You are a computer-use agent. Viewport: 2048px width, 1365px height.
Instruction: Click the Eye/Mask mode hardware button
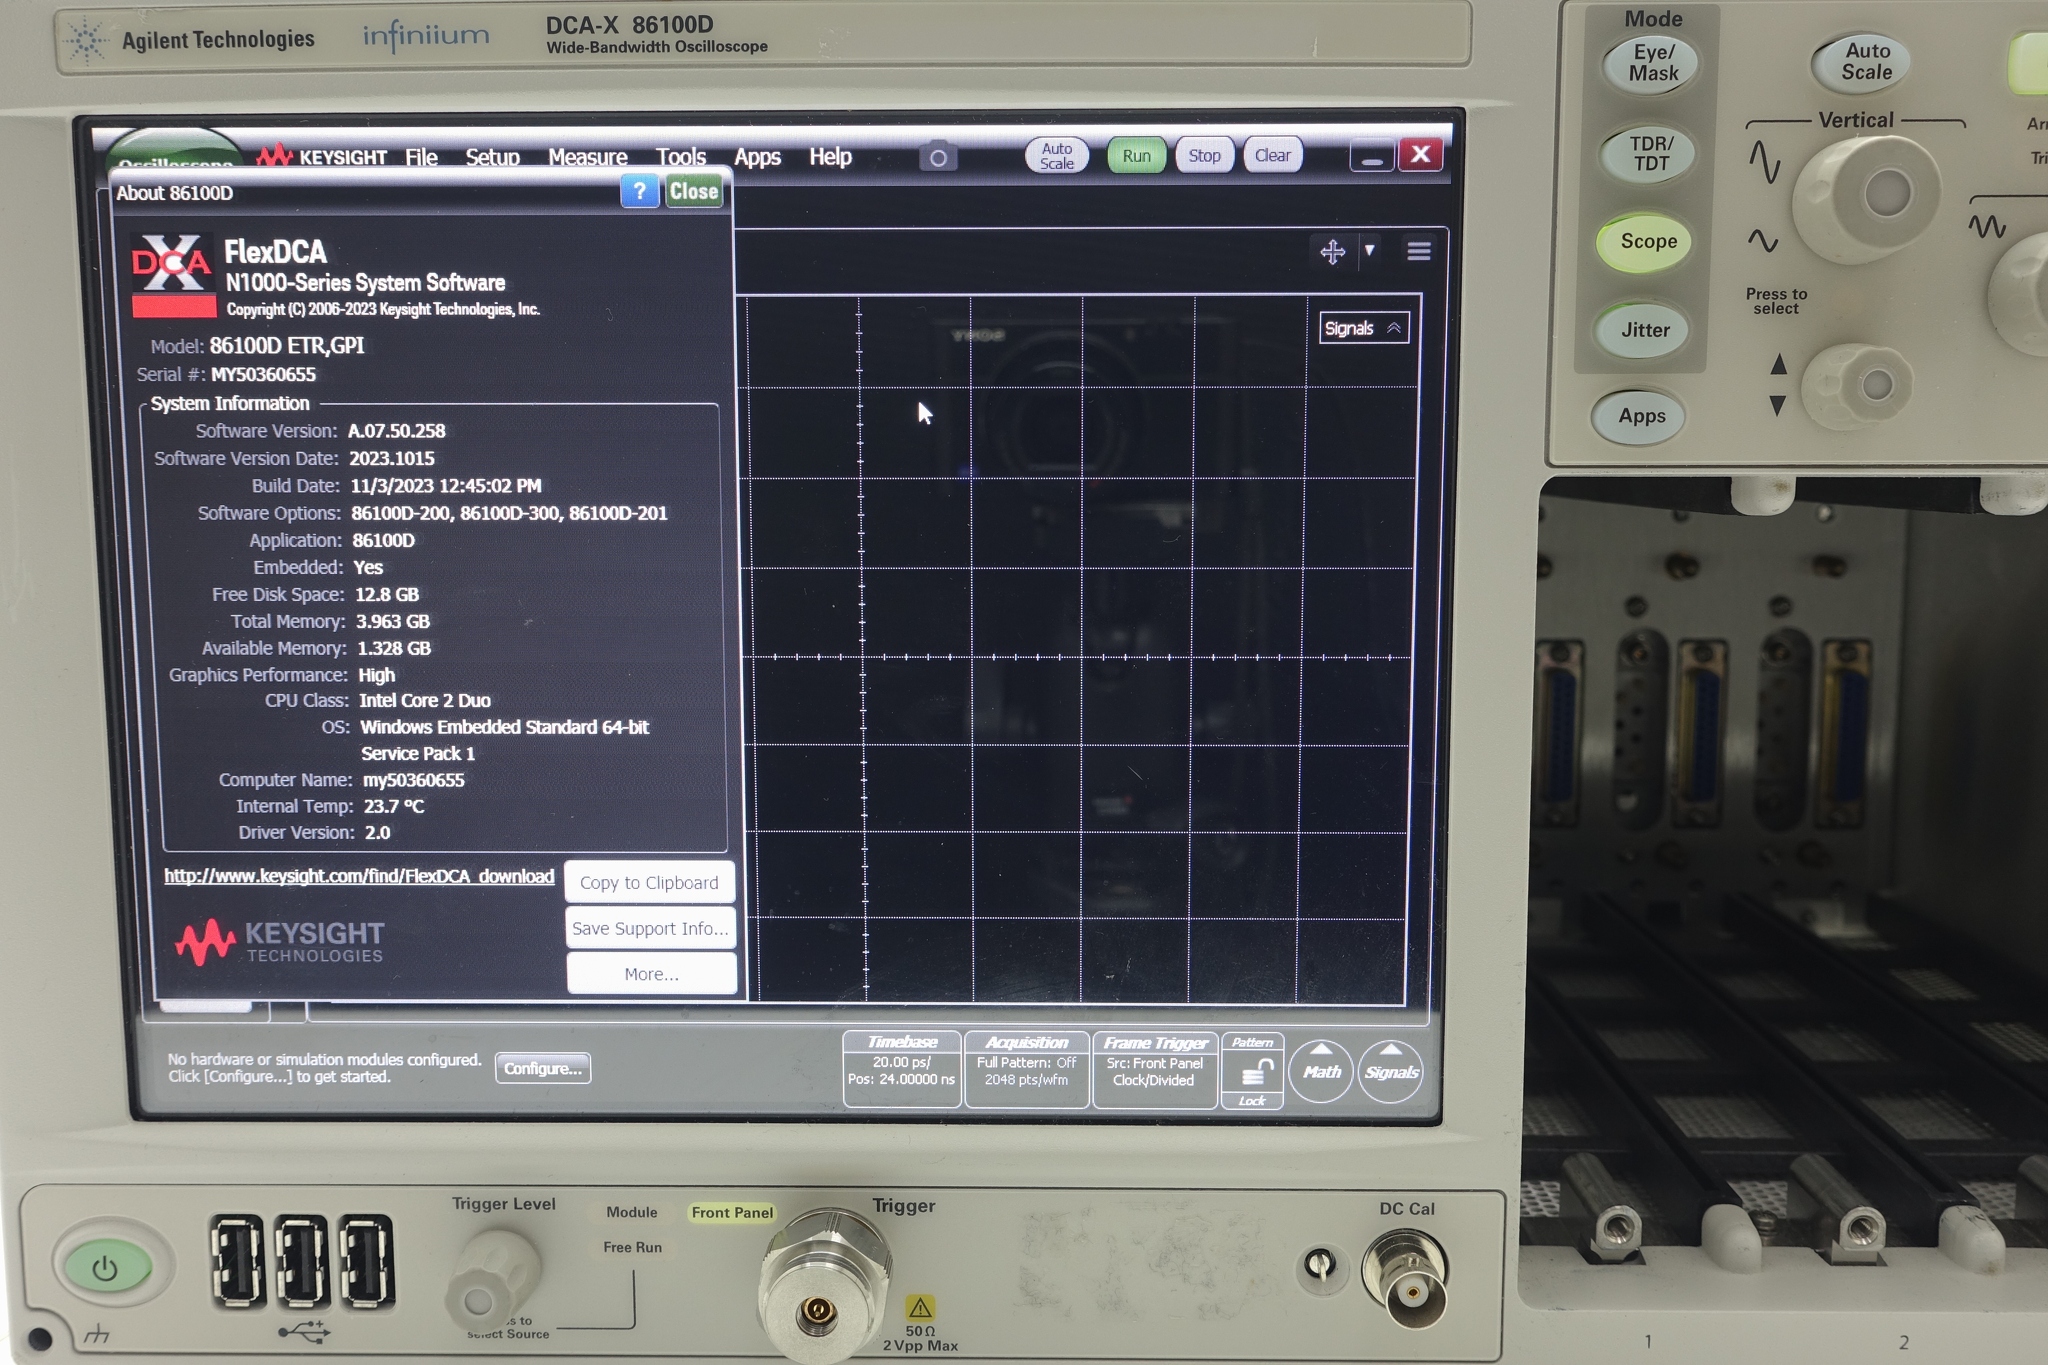[1652, 63]
